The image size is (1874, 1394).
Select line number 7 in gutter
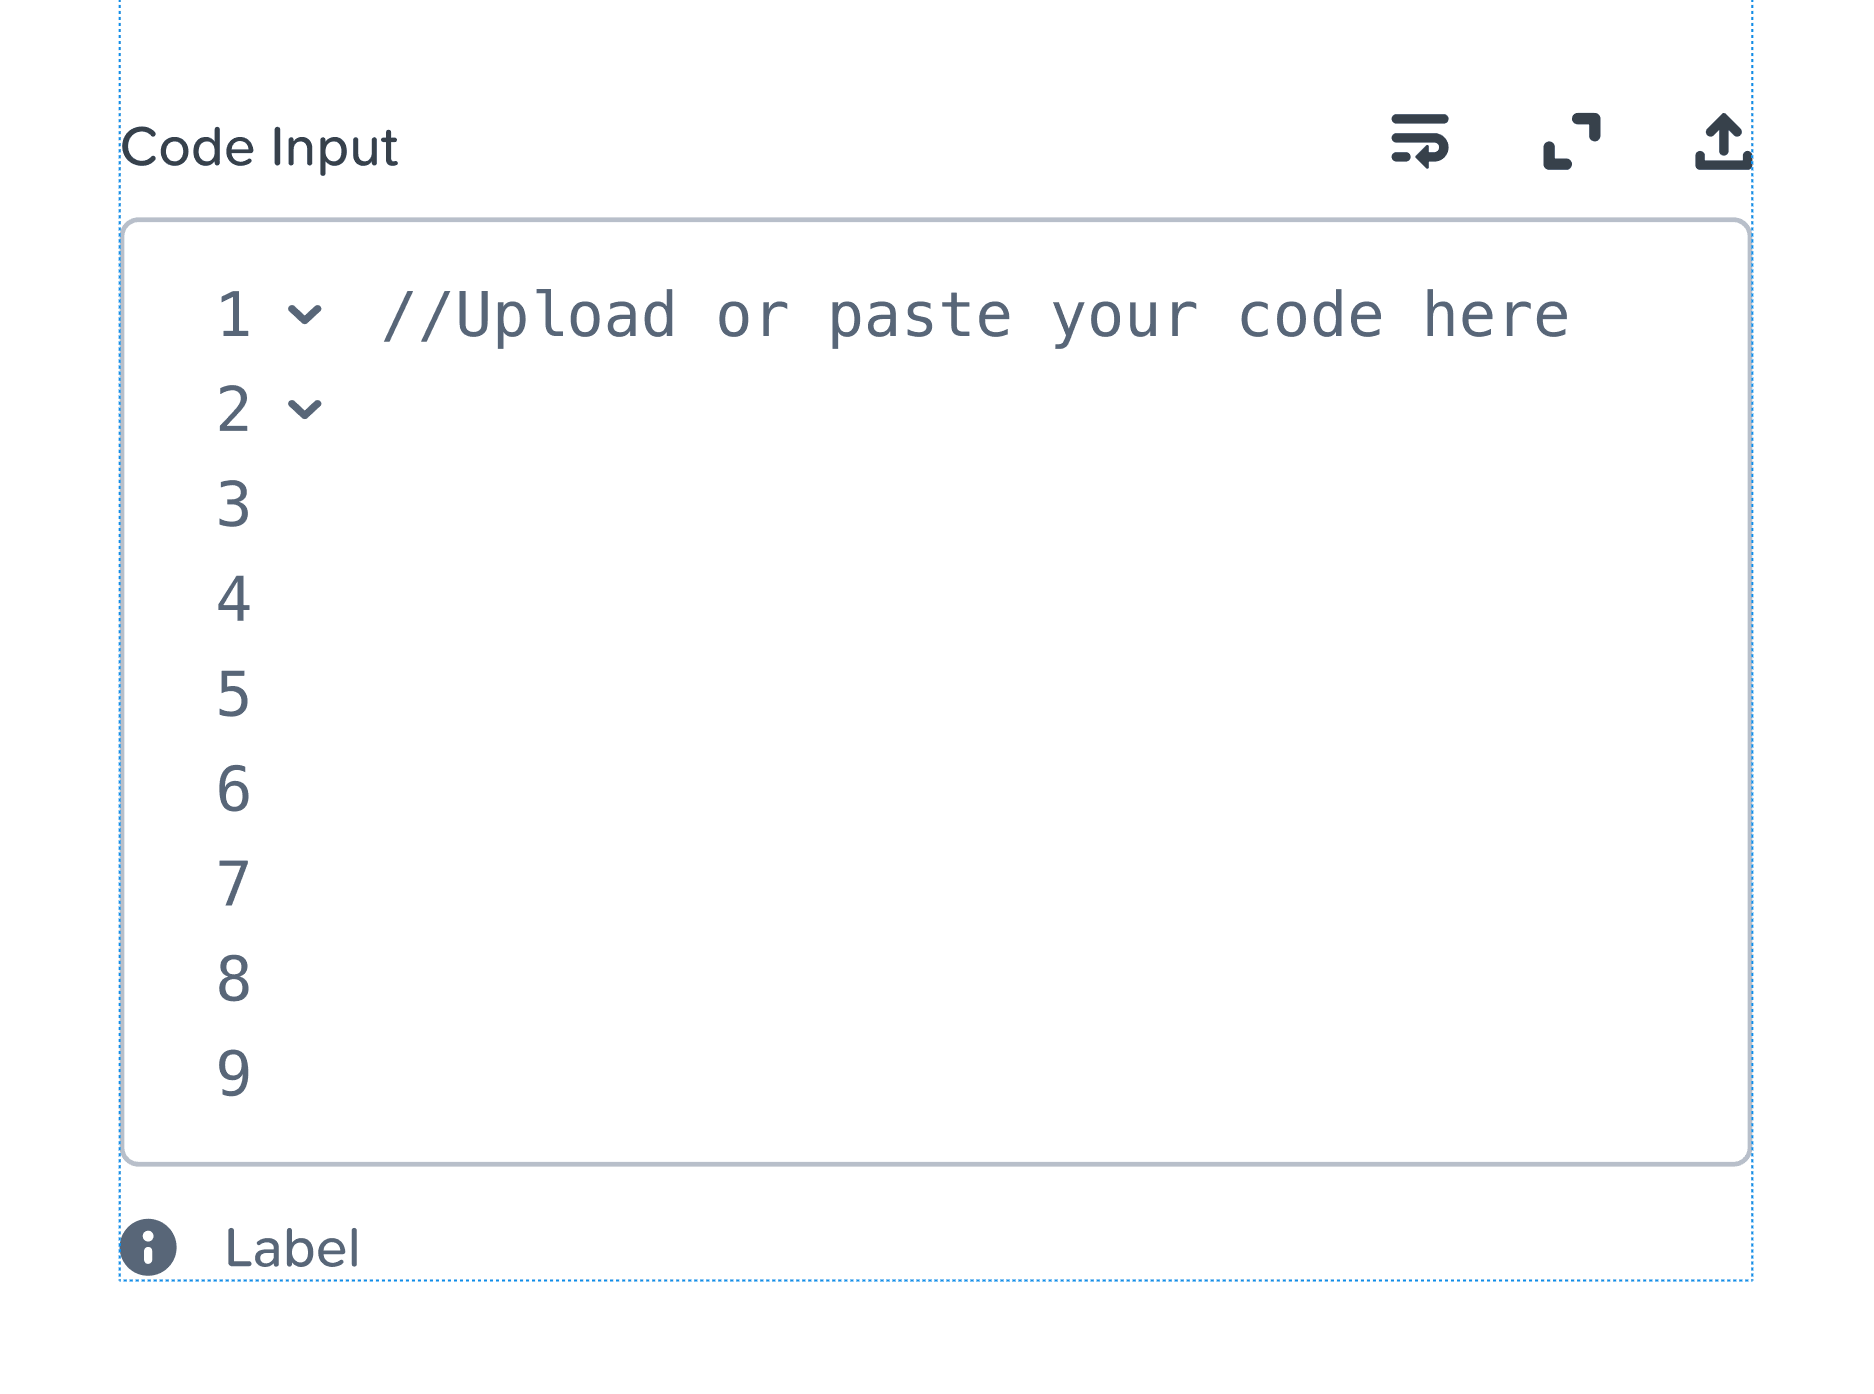(233, 884)
